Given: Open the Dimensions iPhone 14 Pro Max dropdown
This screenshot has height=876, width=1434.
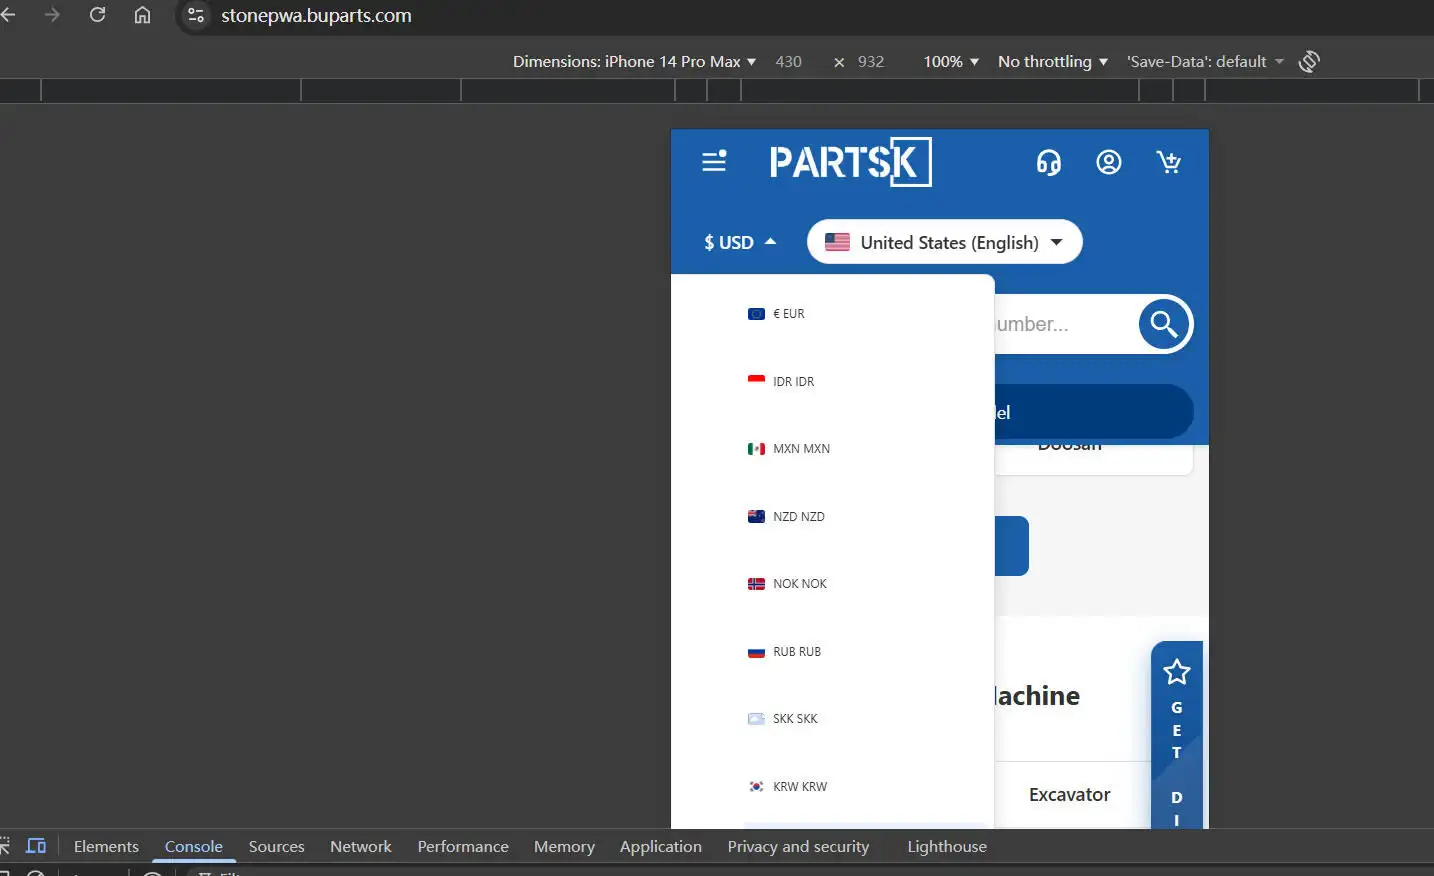Looking at the screenshot, I should pyautogui.click(x=634, y=62).
